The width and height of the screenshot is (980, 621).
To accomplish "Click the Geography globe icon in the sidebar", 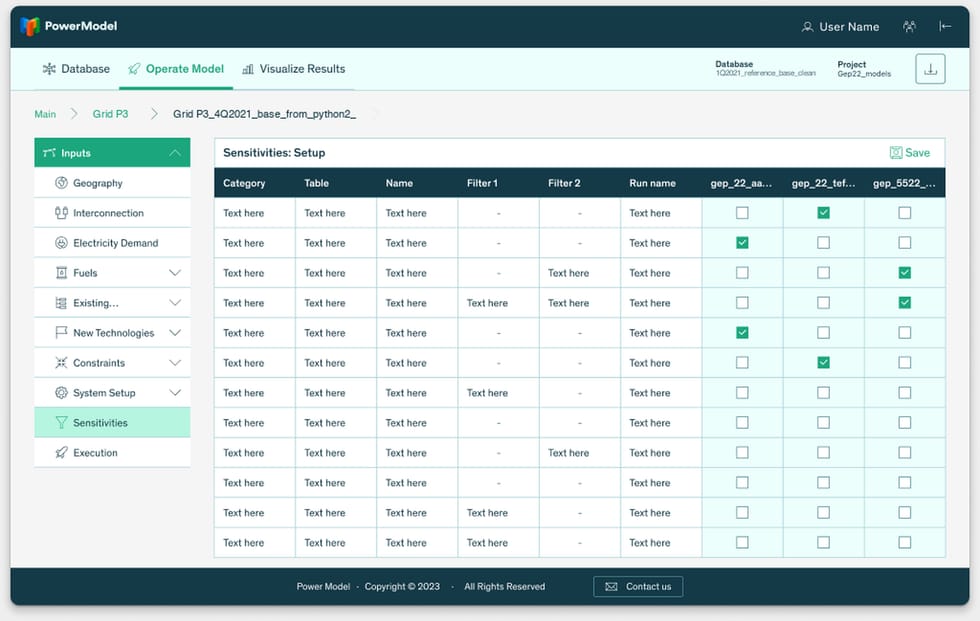I will 61,183.
